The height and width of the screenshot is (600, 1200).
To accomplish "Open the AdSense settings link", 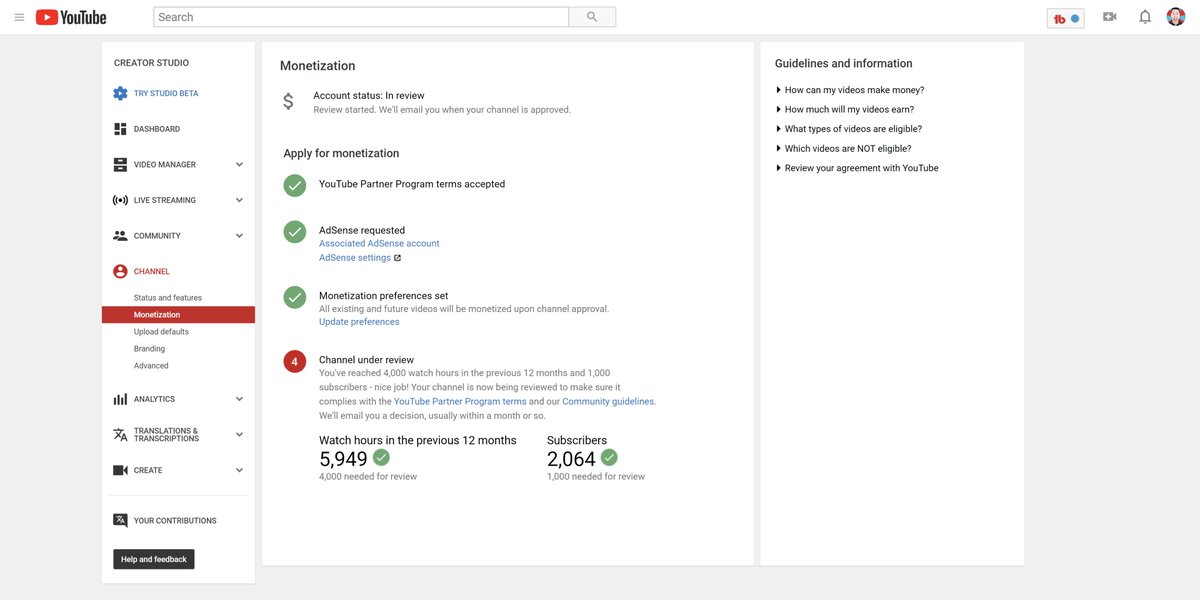I will click(355, 258).
